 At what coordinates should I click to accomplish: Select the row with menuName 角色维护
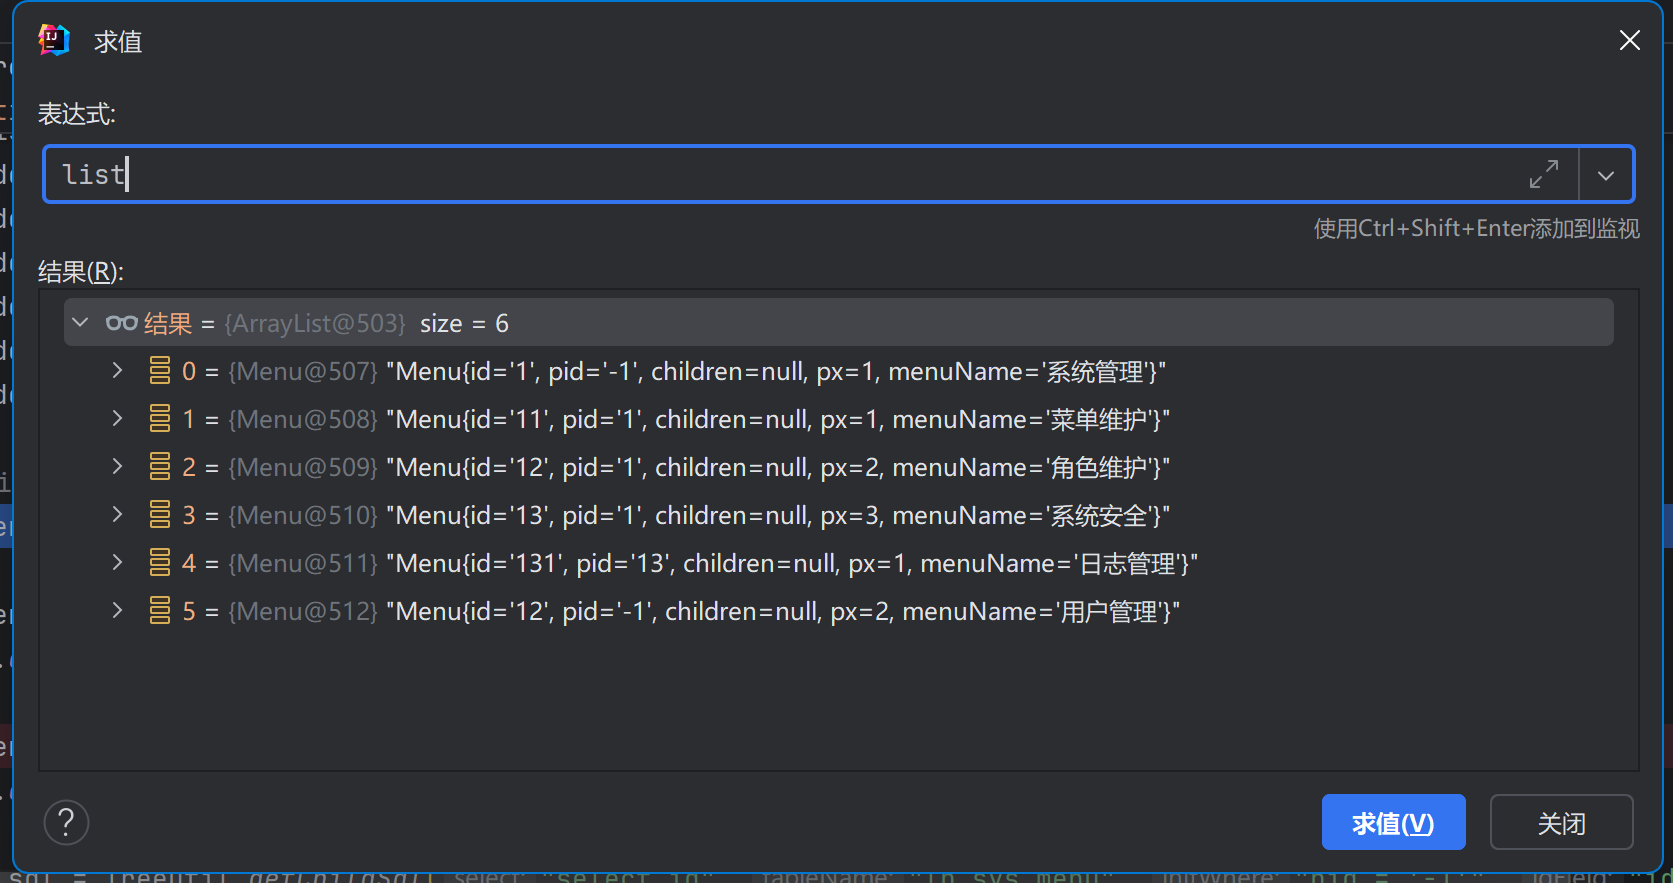pos(780,467)
